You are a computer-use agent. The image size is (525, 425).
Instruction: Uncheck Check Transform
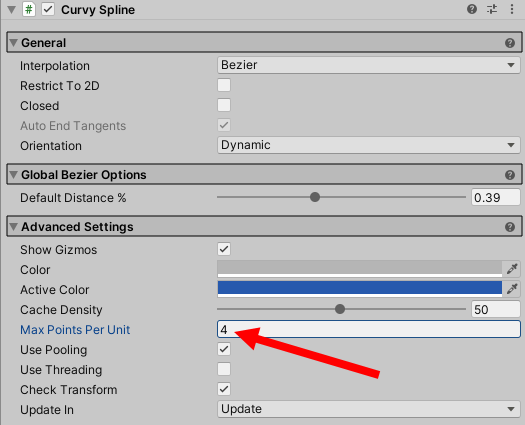[x=224, y=389]
